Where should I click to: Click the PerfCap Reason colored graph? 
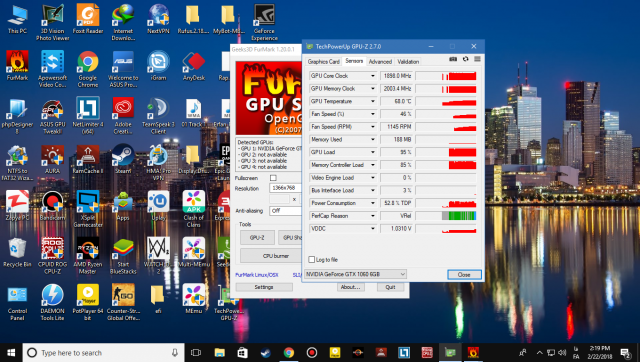click(x=446, y=215)
